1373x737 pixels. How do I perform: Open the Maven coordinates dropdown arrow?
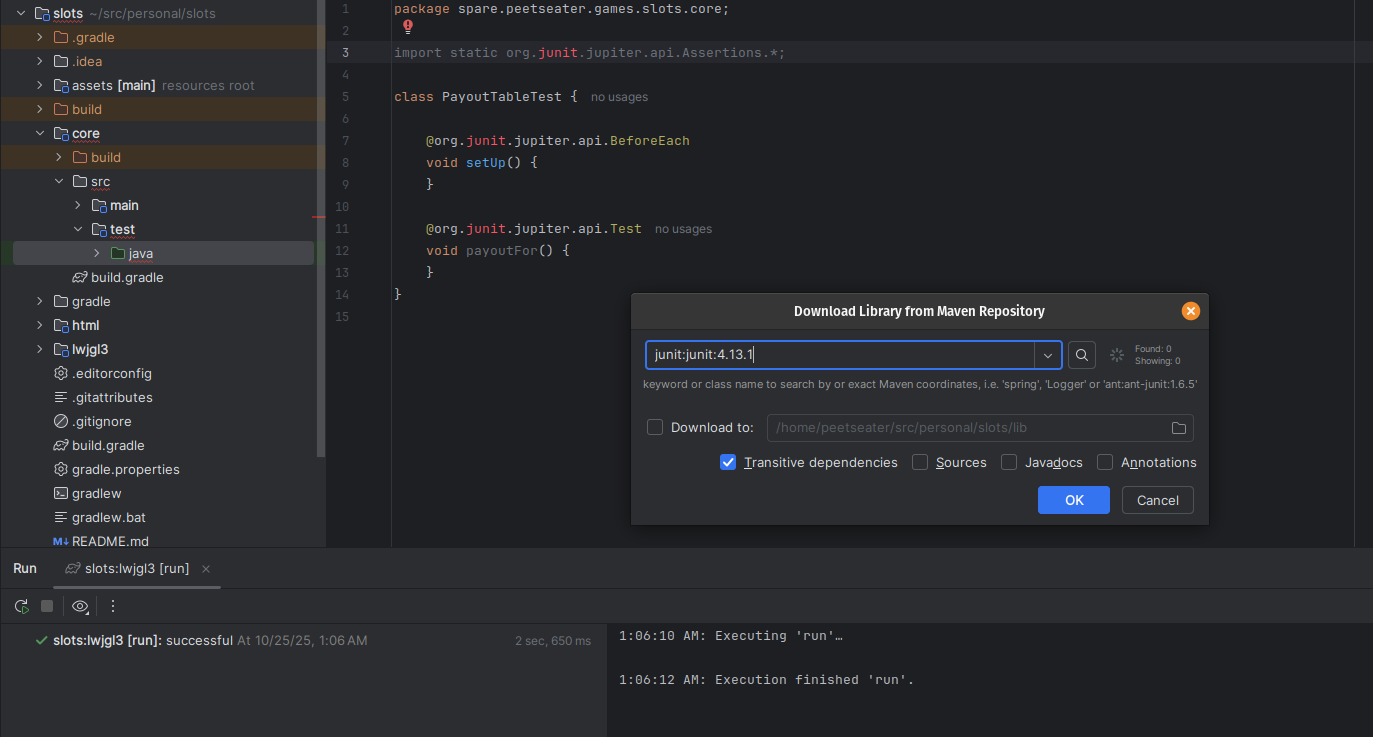[1048, 355]
